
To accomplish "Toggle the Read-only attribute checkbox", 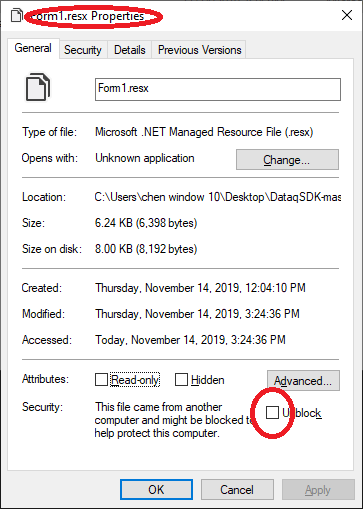I will tap(101, 379).
